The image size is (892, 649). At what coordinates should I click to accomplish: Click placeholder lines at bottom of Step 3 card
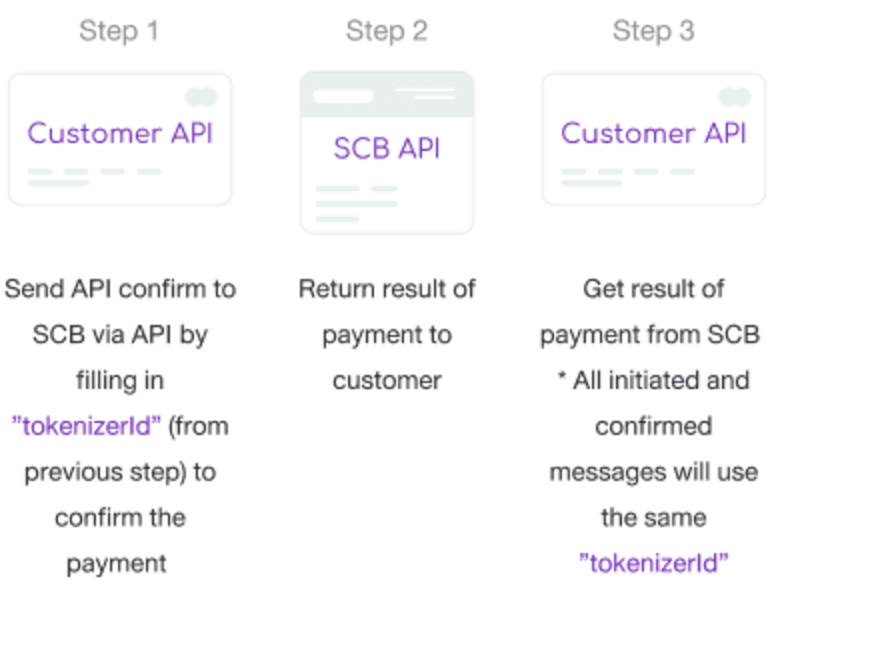[x=627, y=177]
